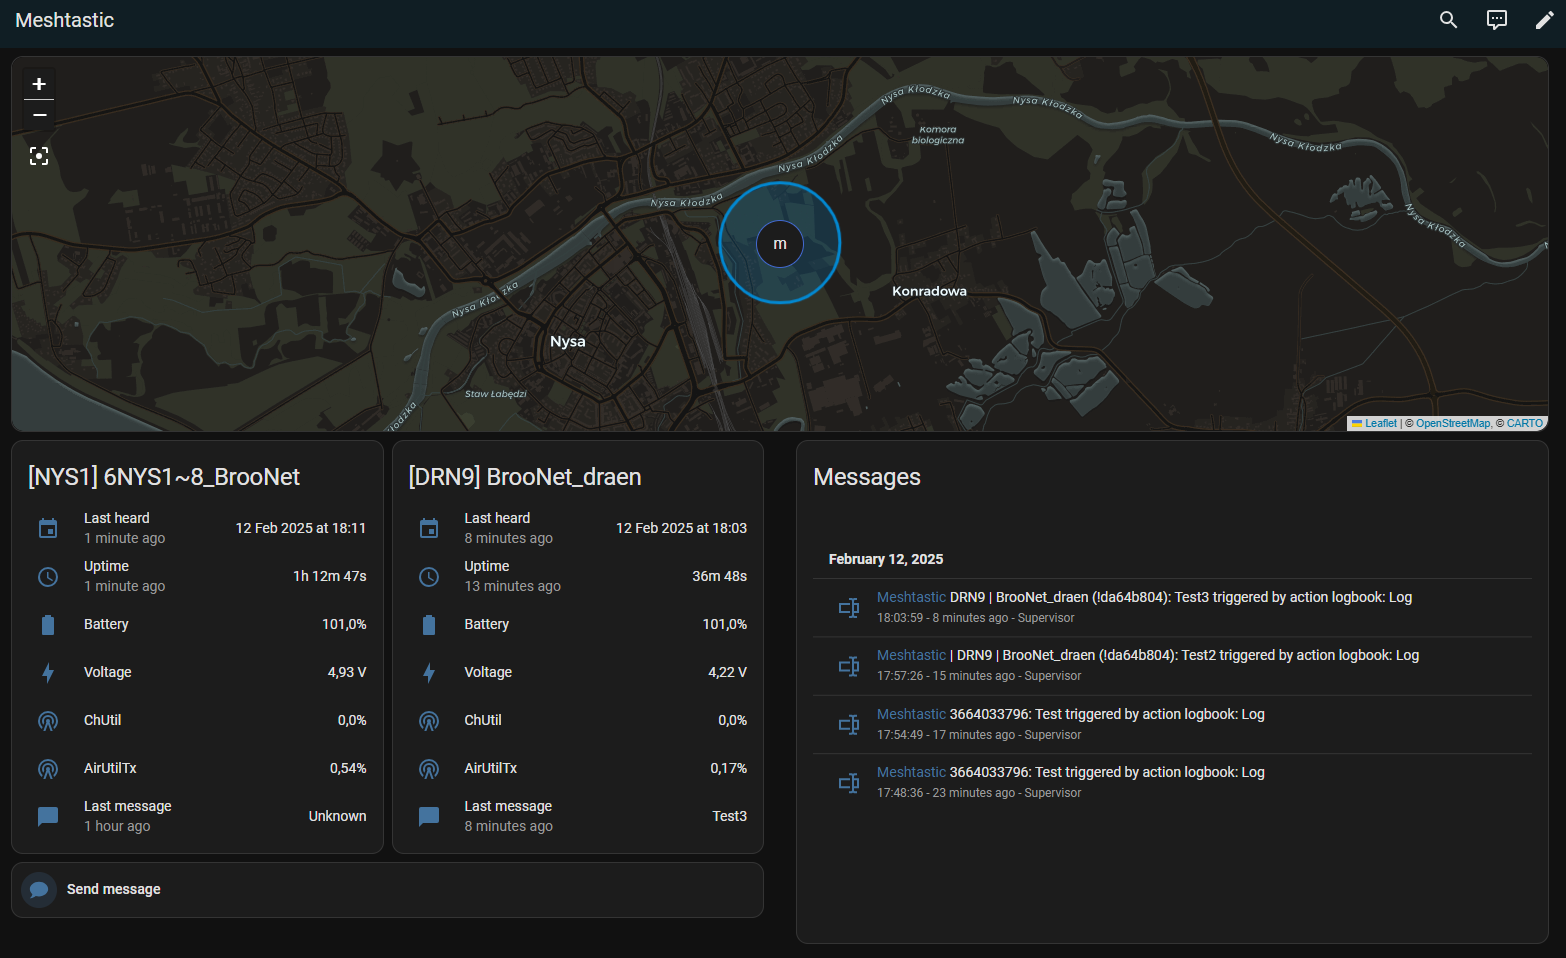Click the 'm' node marker on map
1566x958 pixels.
[x=780, y=243]
